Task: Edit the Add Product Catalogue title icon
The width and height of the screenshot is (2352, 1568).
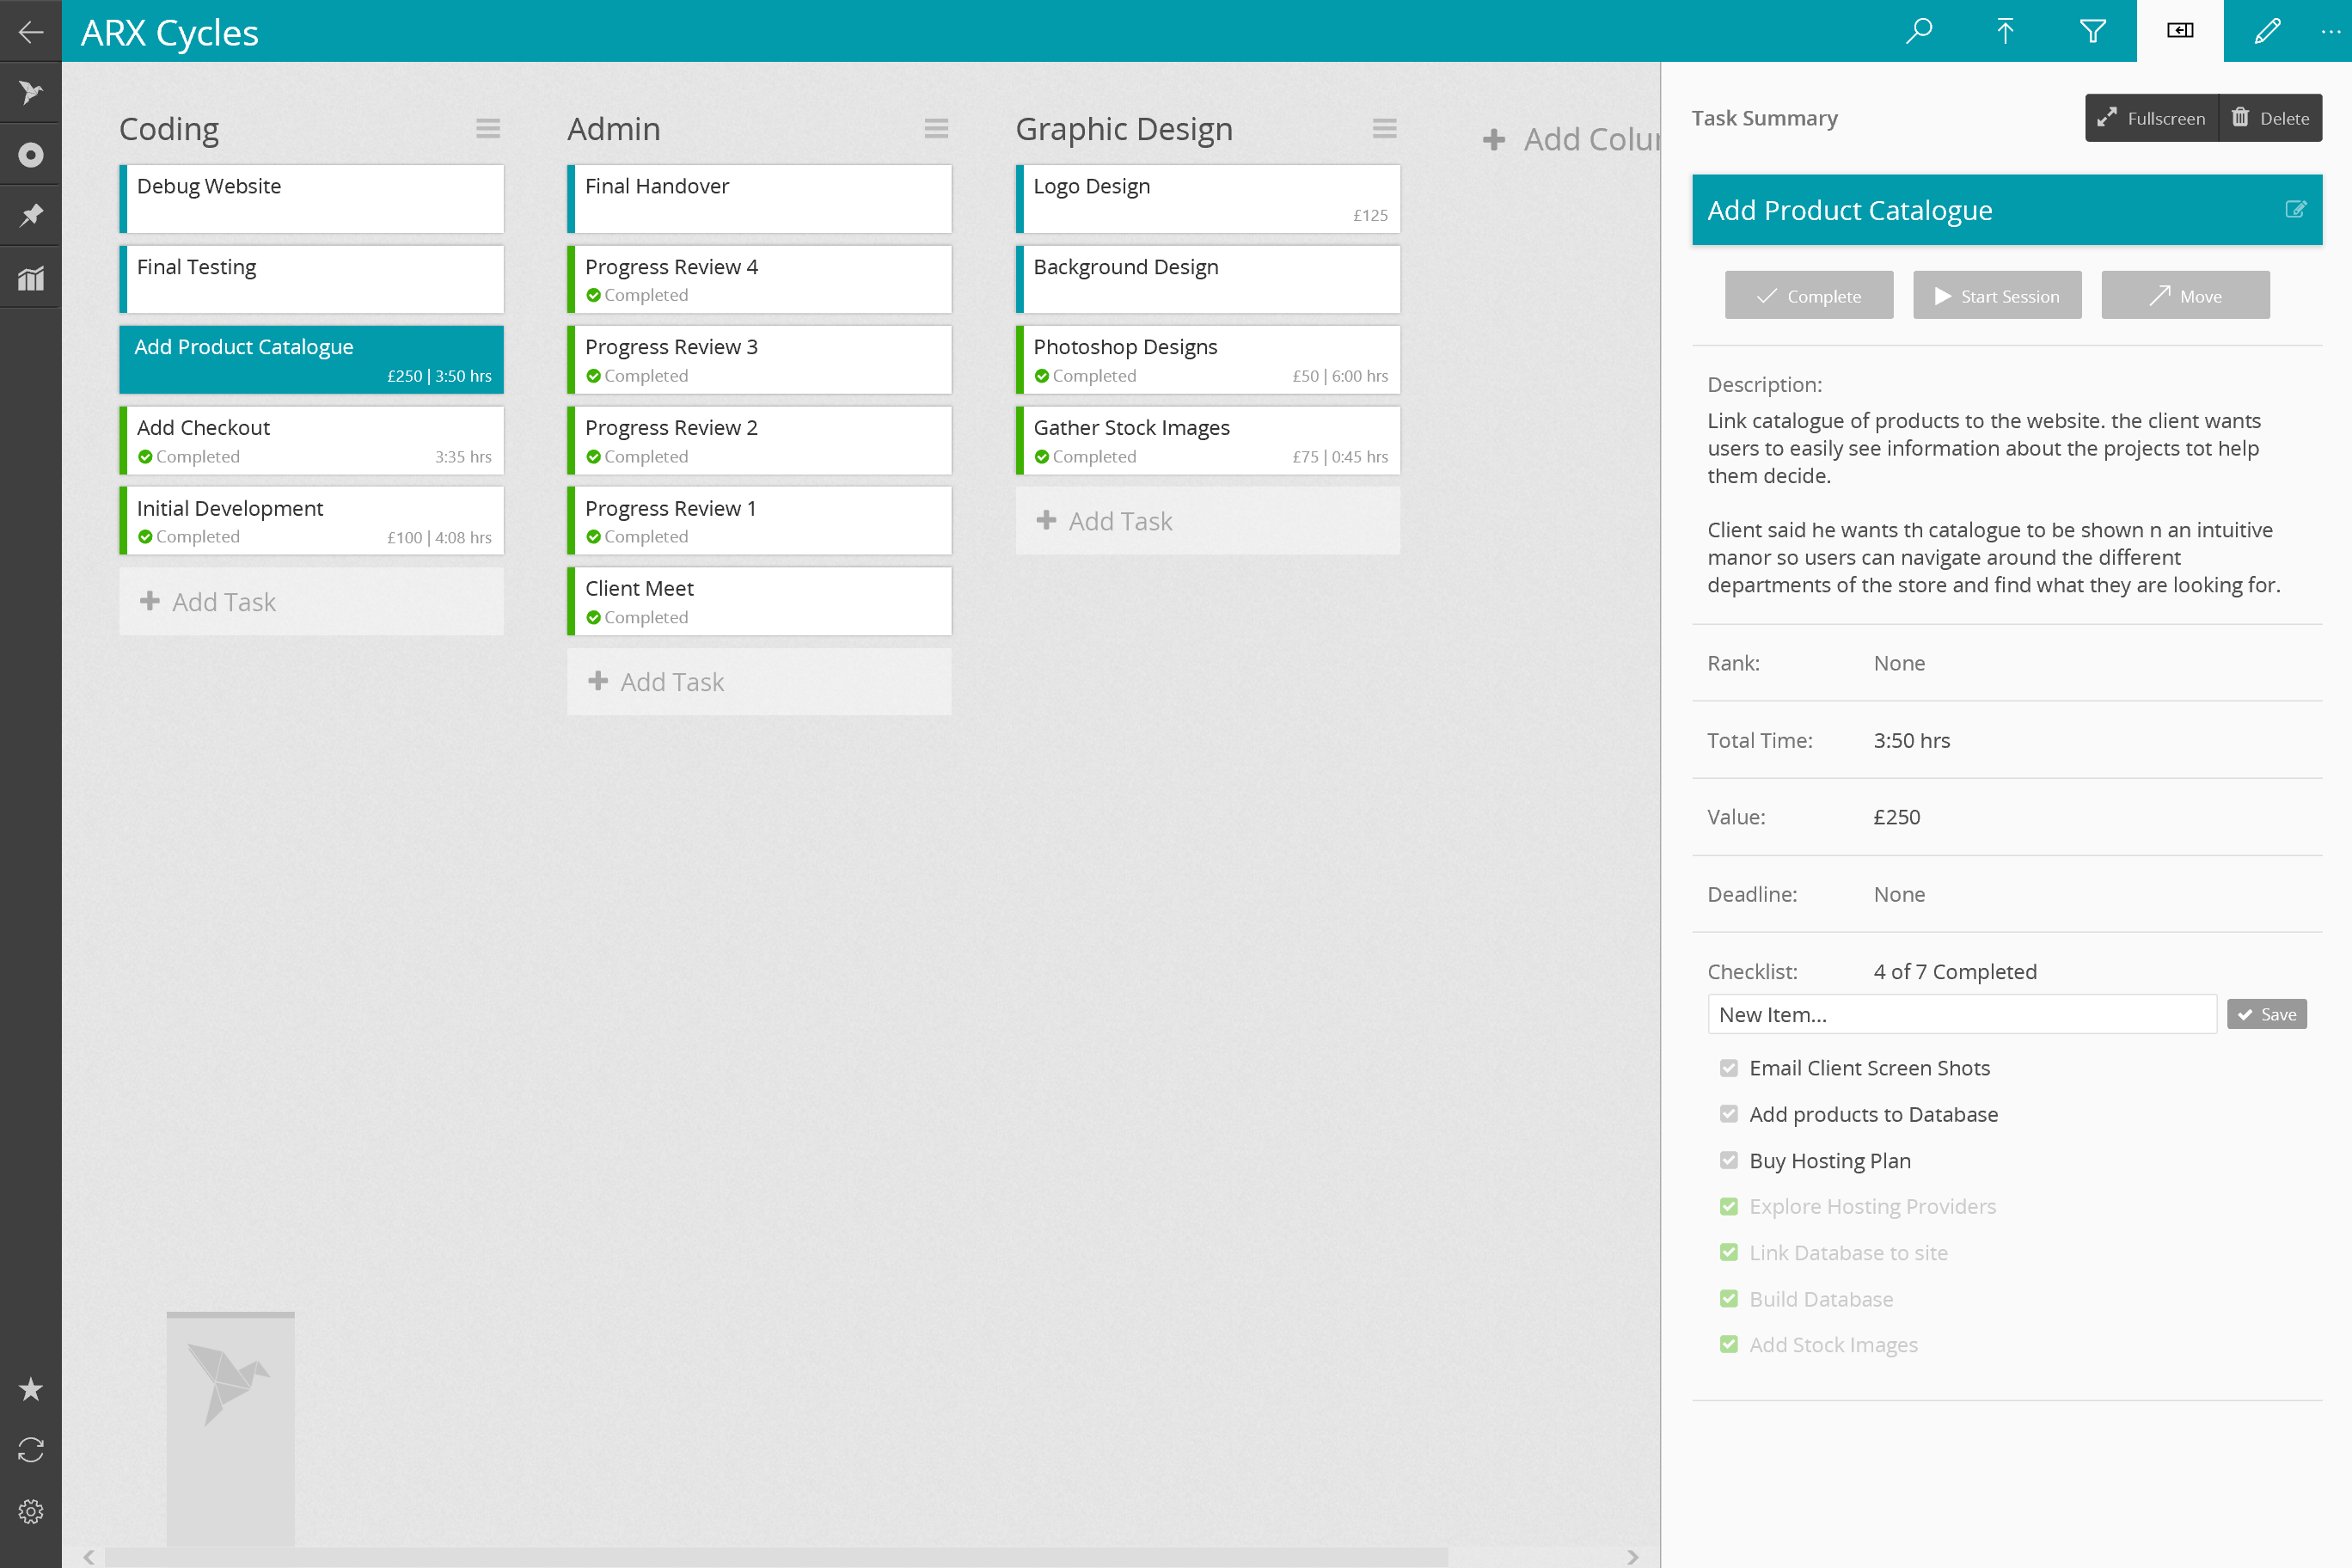Action: pos(2295,209)
